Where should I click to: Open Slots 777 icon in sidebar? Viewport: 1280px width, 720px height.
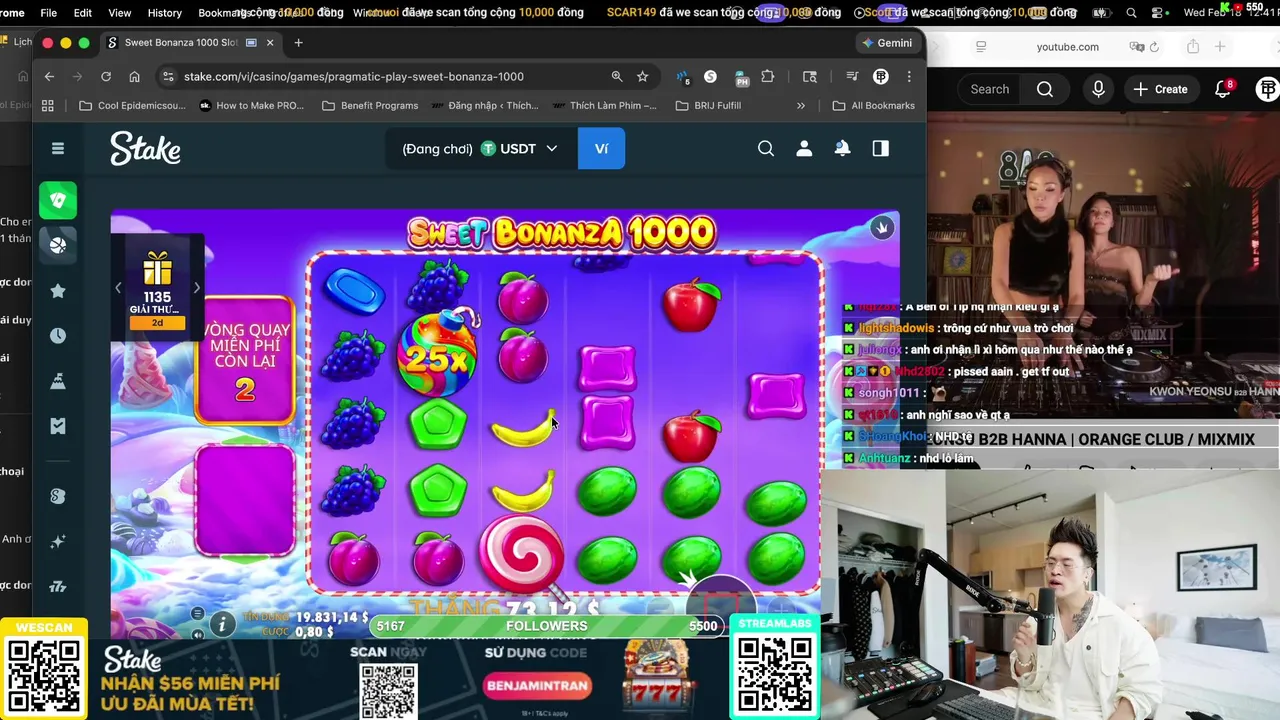click(58, 586)
